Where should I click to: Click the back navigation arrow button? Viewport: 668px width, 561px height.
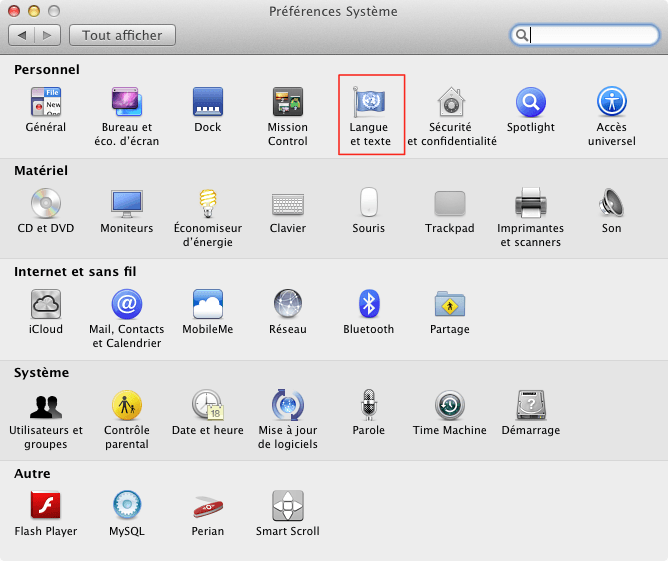click(x=22, y=35)
